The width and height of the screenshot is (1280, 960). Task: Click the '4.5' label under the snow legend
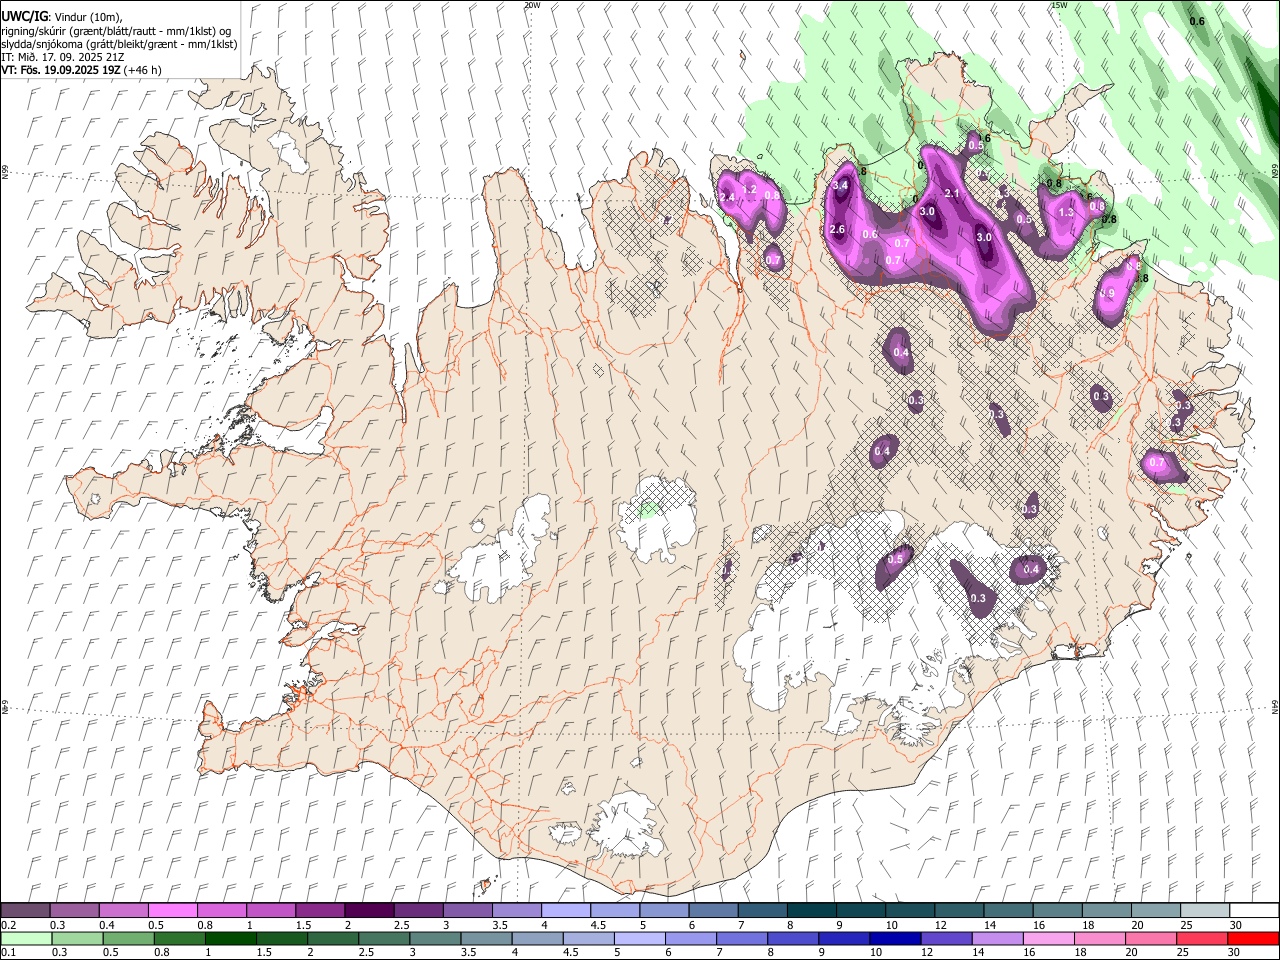pos(598,925)
